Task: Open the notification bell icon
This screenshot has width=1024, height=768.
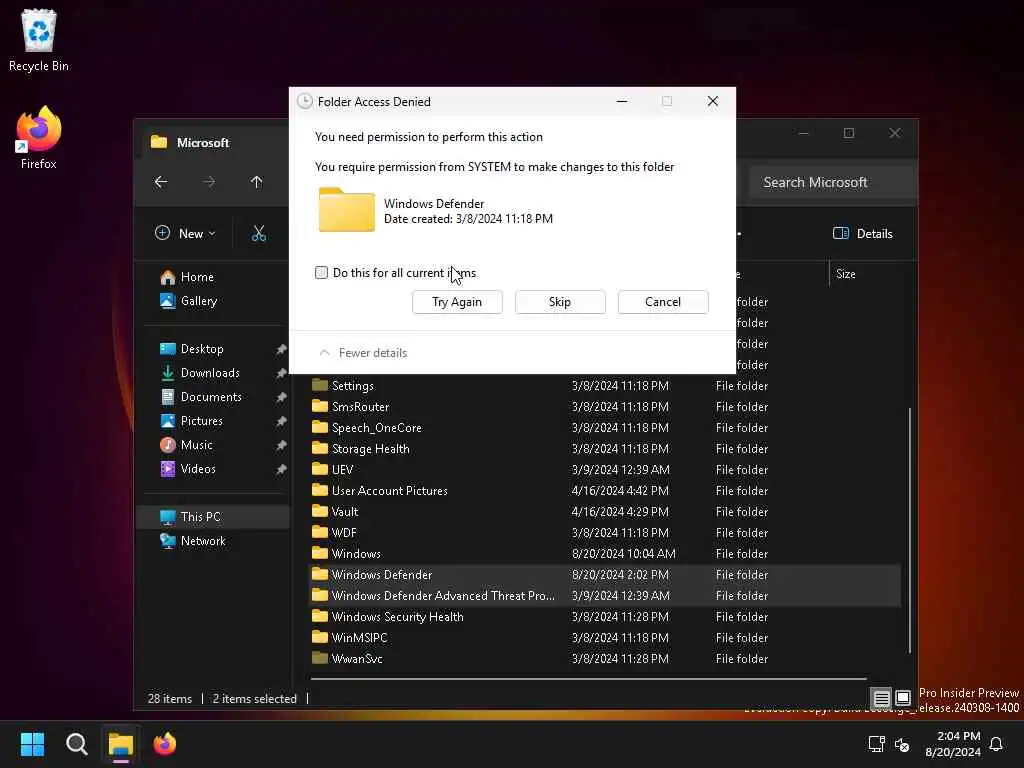Action: pos(996,744)
